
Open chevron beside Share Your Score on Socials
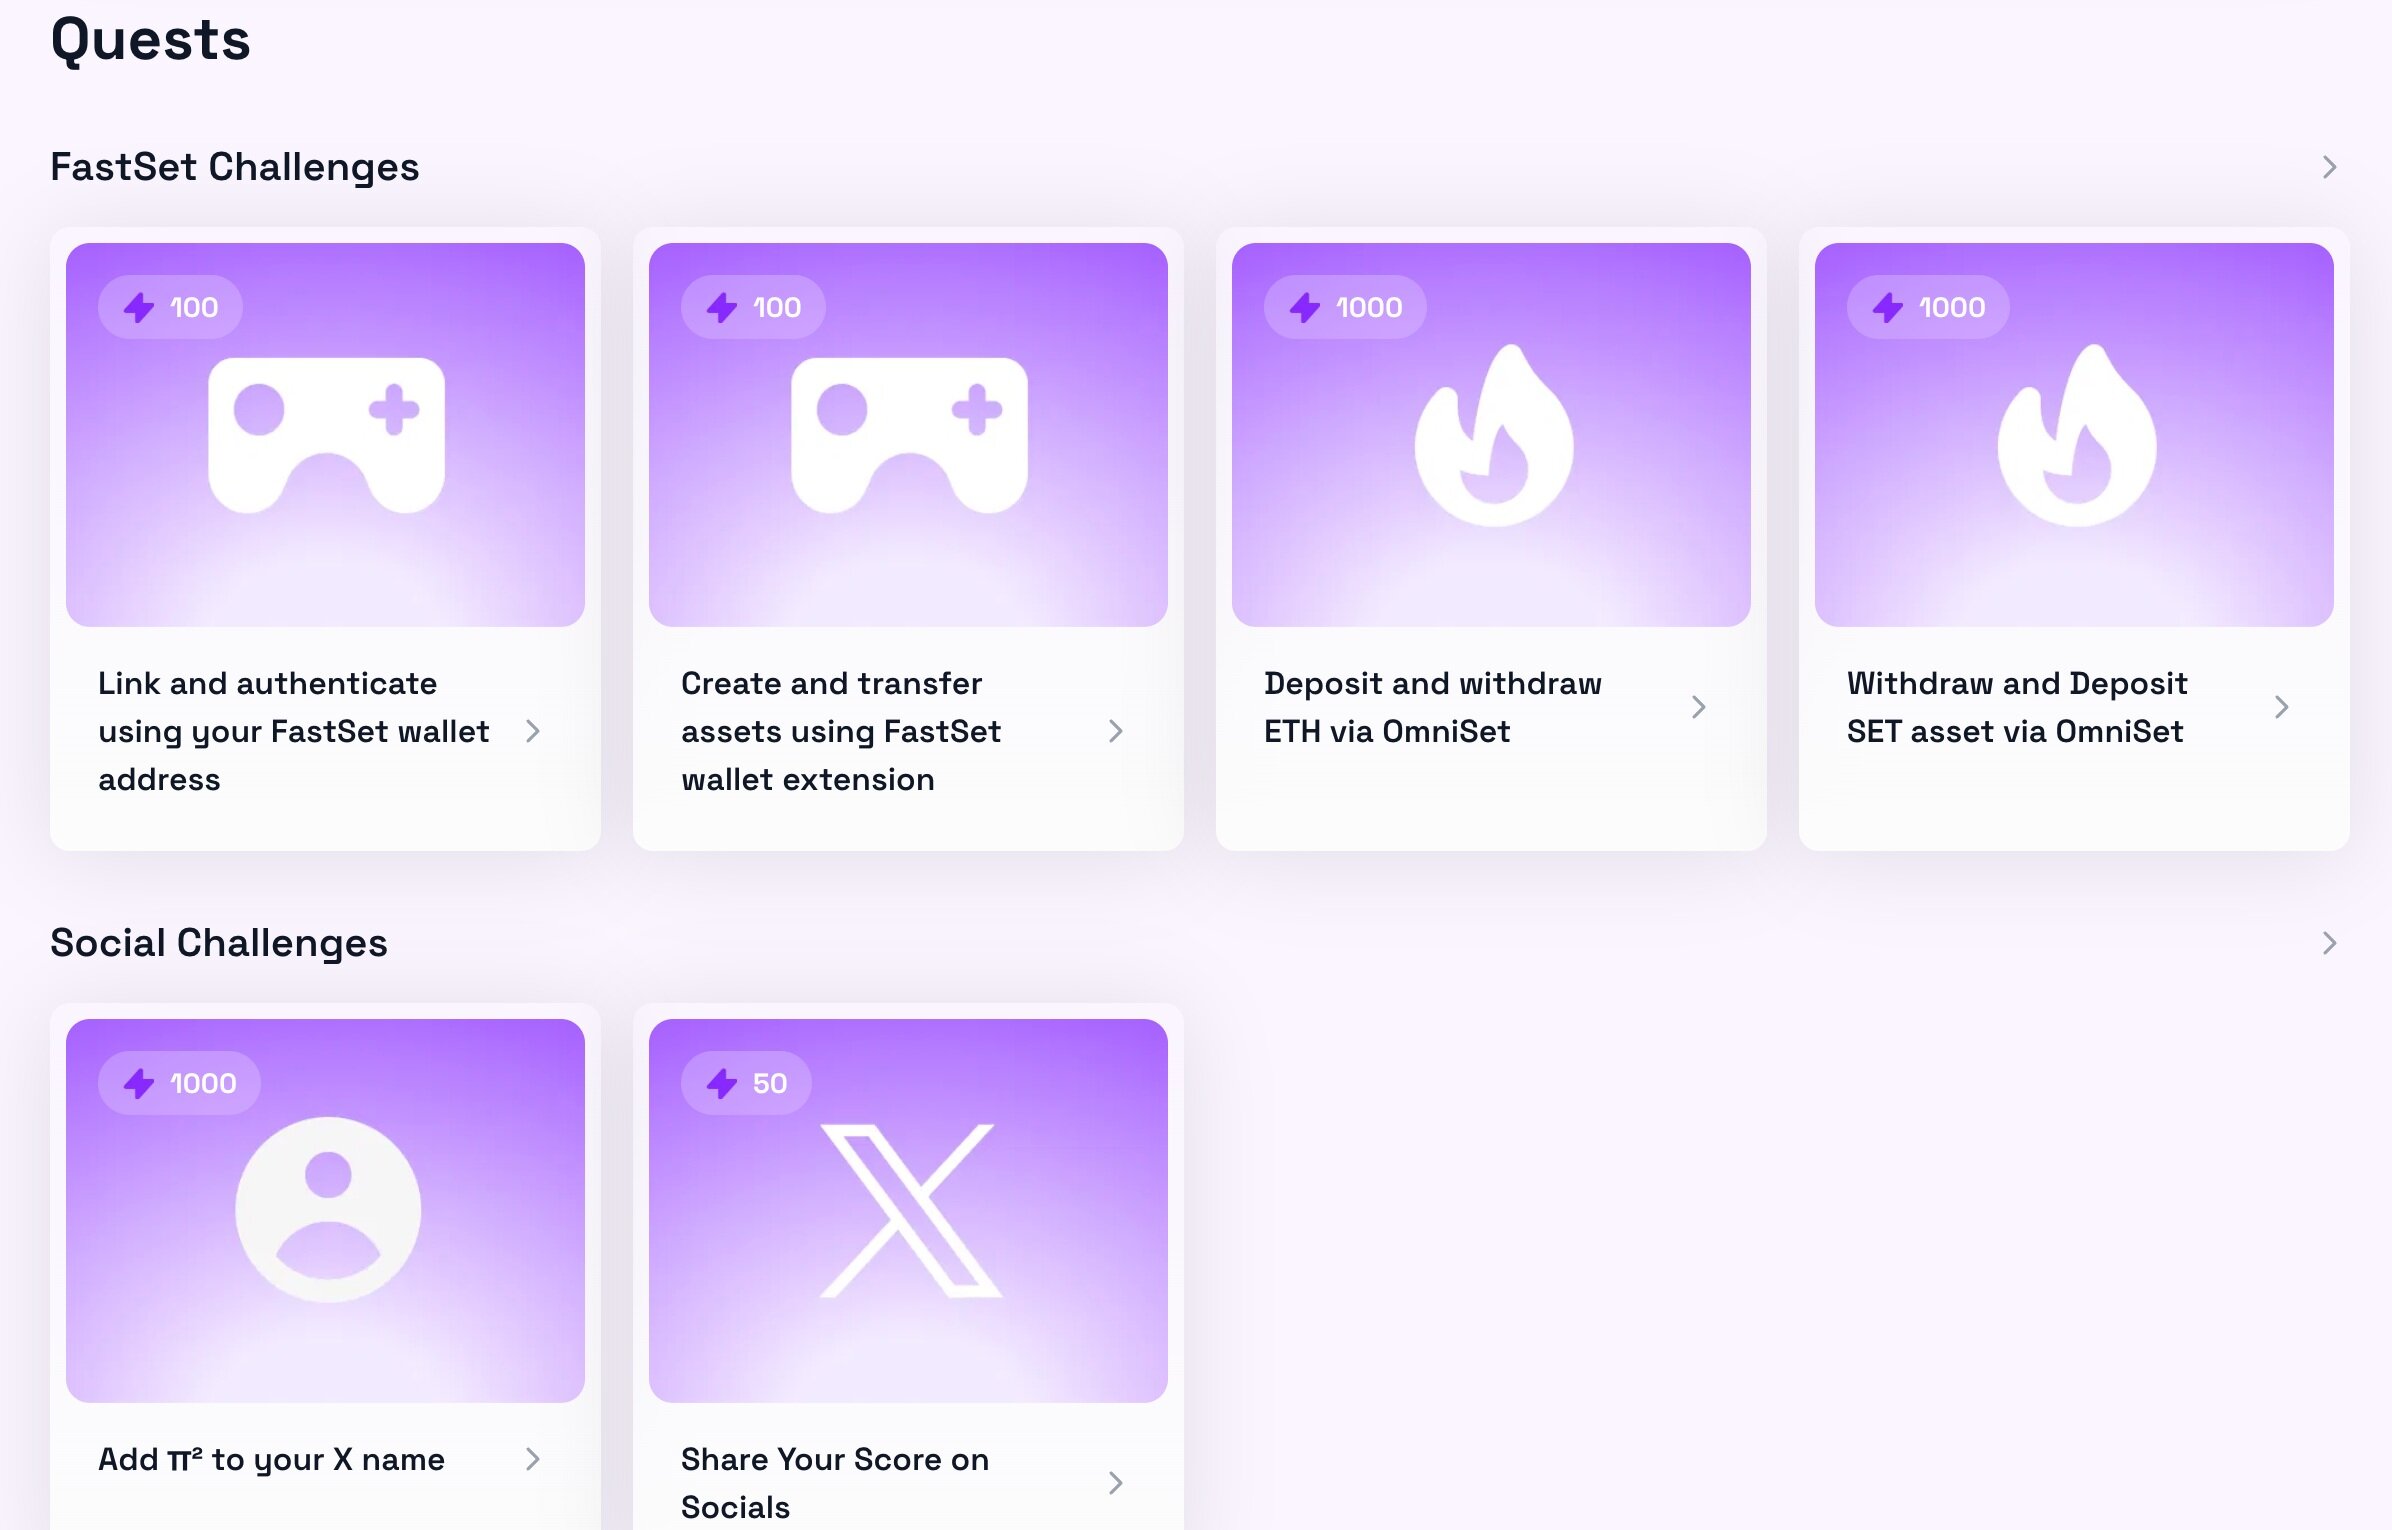(x=1116, y=1483)
